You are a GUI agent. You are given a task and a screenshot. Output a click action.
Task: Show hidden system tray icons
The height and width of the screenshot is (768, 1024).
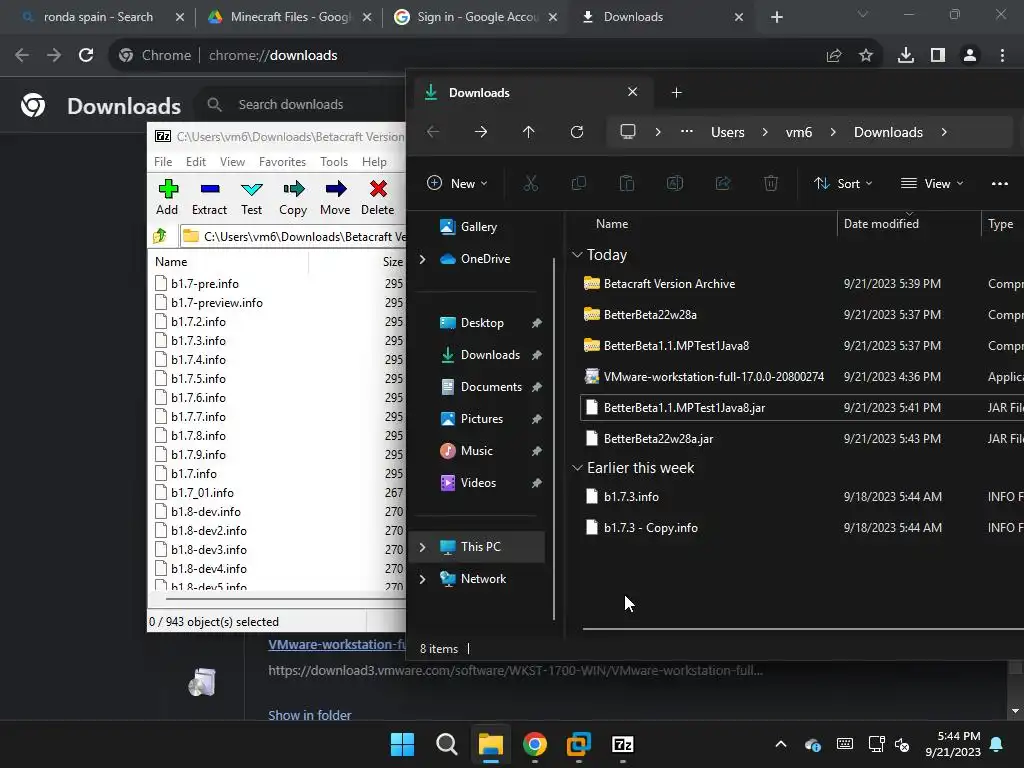[780, 744]
